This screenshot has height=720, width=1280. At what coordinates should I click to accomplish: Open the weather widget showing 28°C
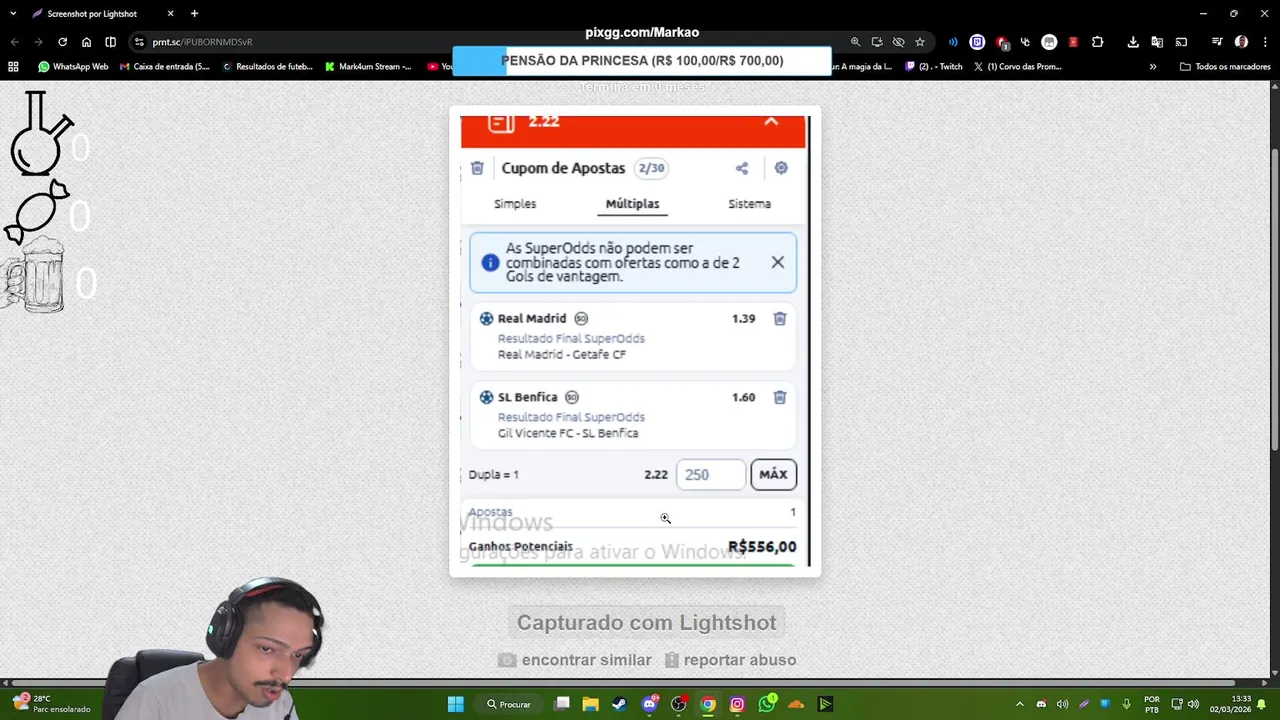50,704
